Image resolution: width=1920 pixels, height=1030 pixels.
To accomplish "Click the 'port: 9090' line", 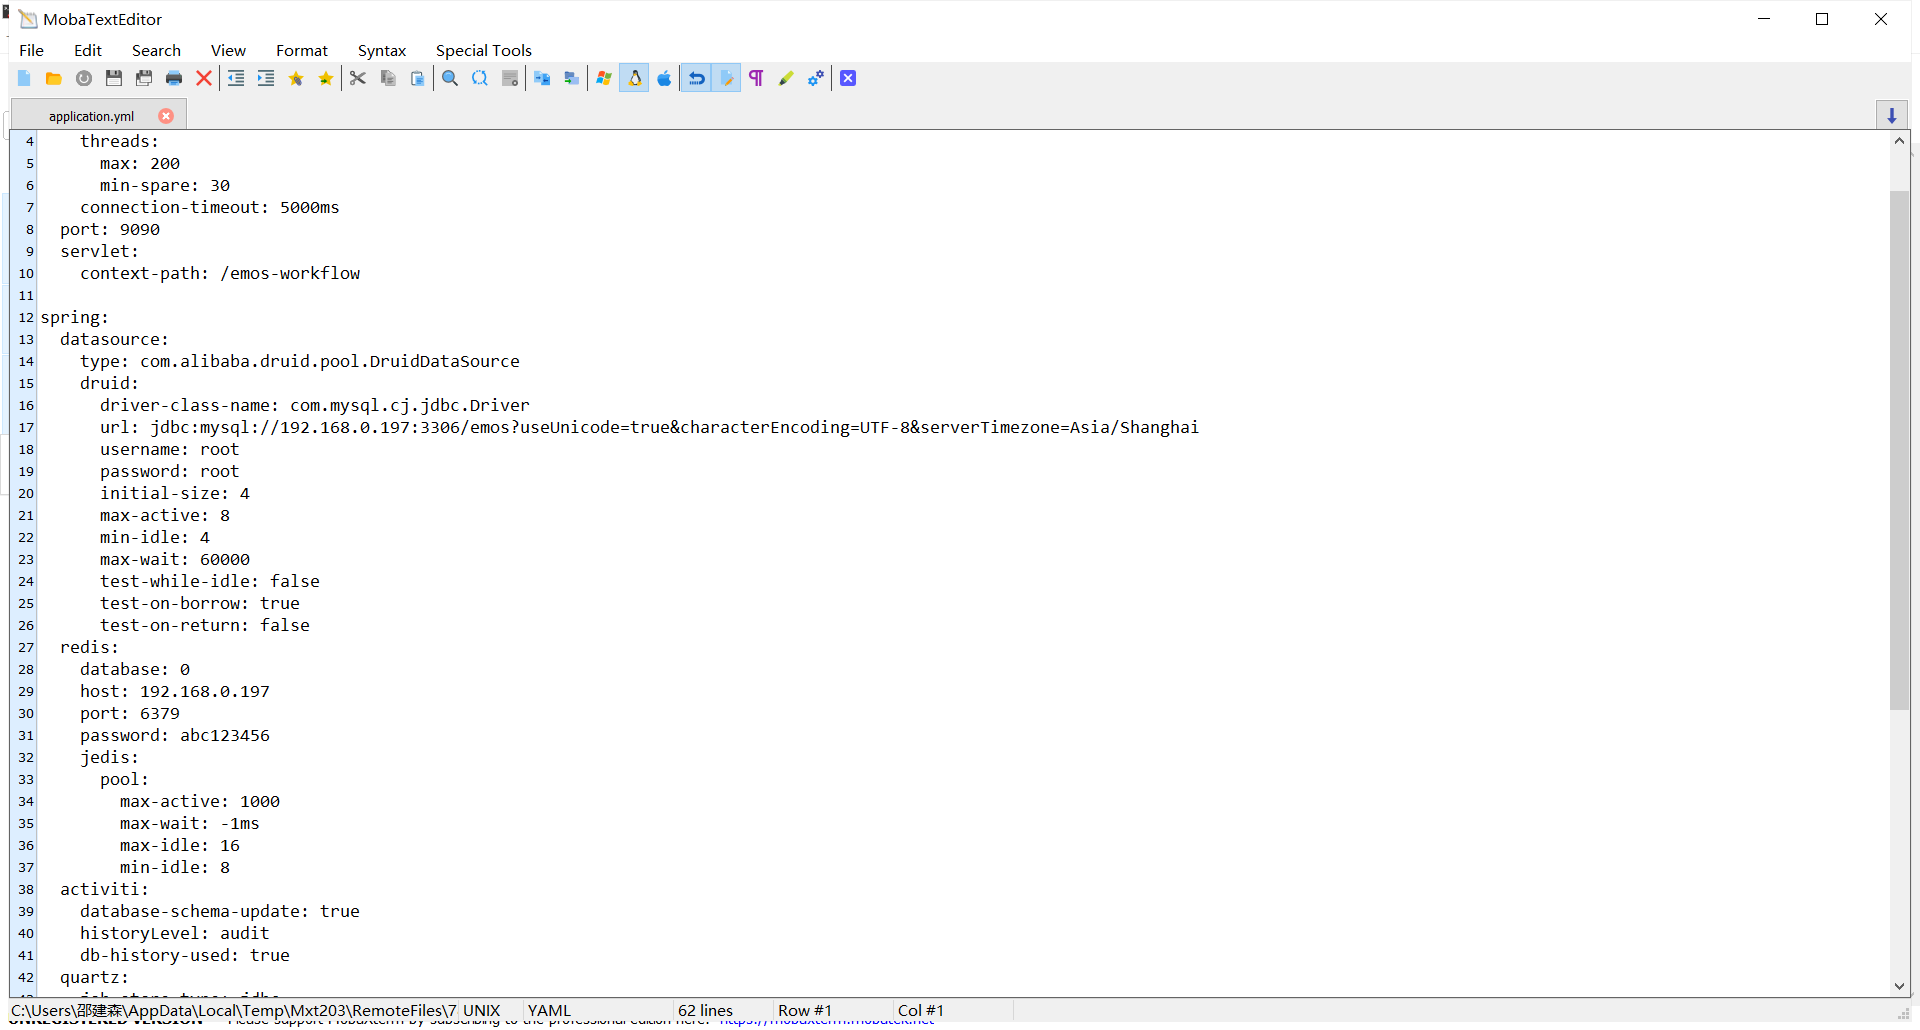I will [x=110, y=229].
